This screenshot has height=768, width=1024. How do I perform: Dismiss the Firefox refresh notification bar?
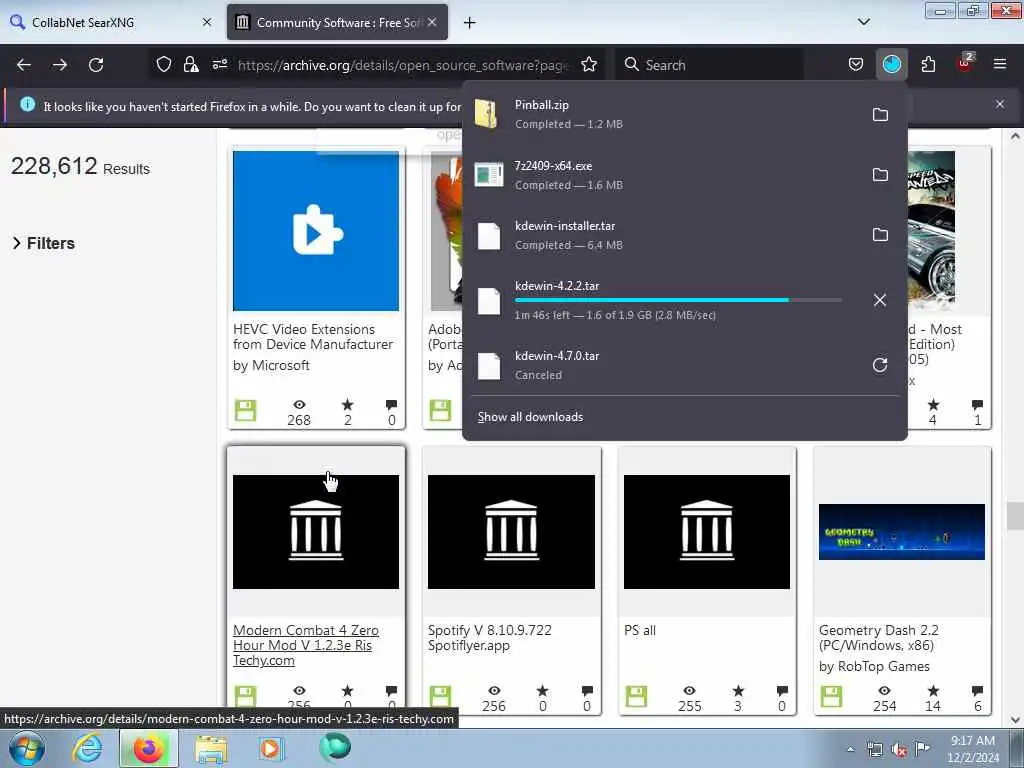(999, 104)
